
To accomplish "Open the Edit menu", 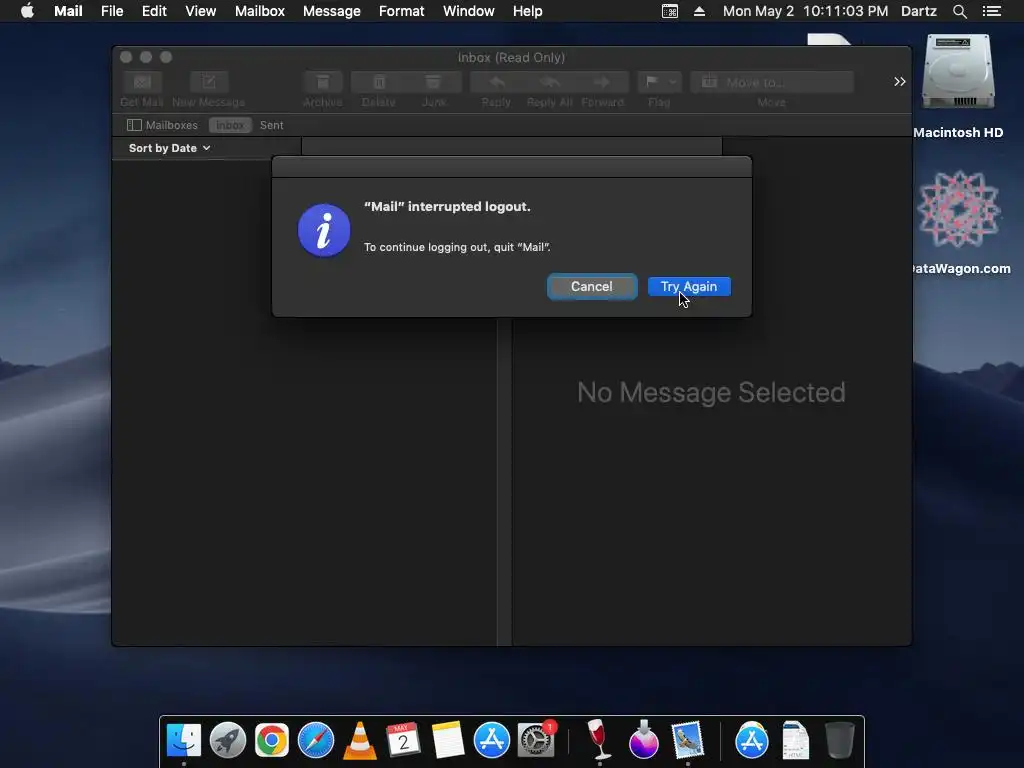I will pos(154,11).
